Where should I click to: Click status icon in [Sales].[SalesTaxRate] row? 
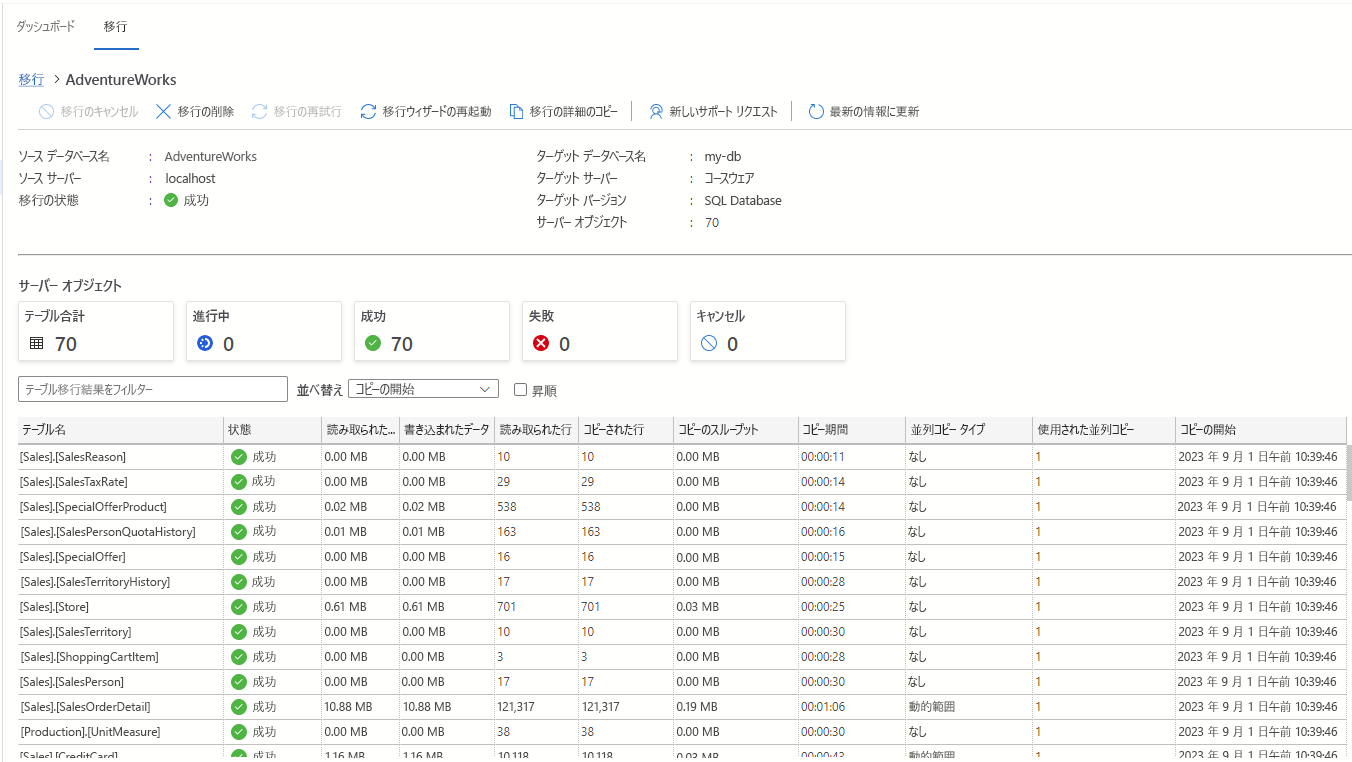pos(238,482)
